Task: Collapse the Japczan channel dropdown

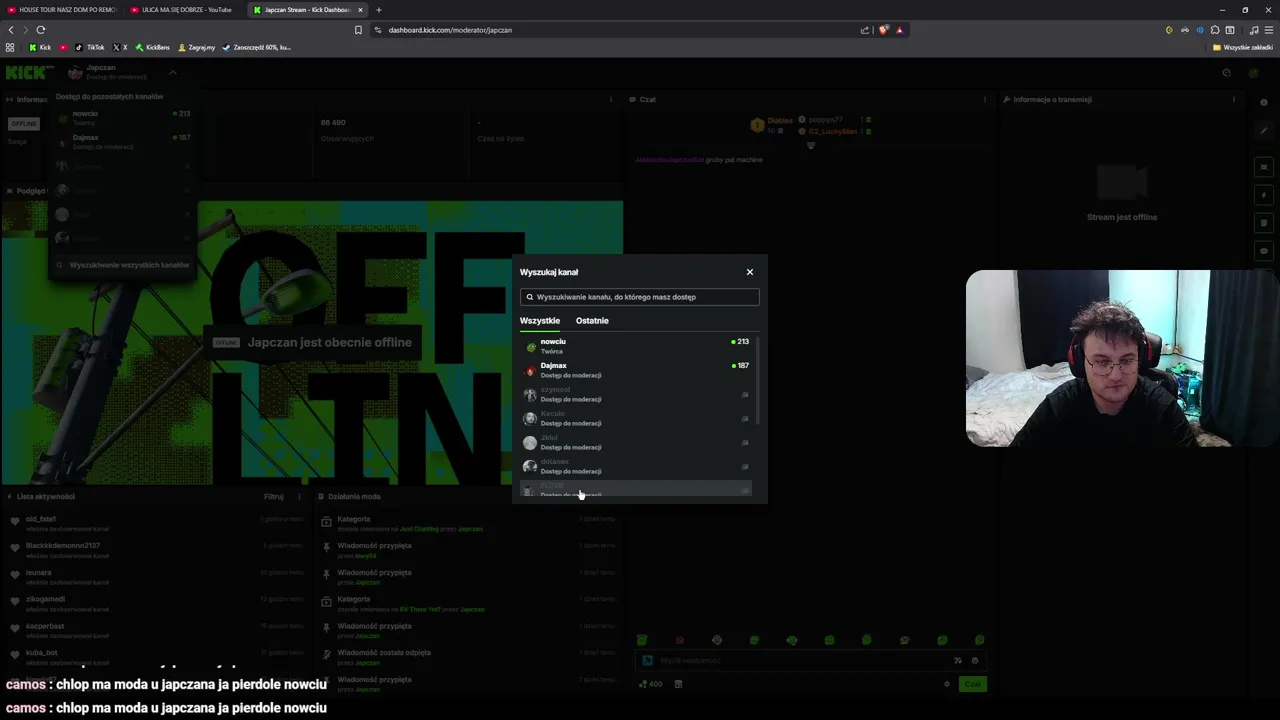Action: tap(172, 72)
